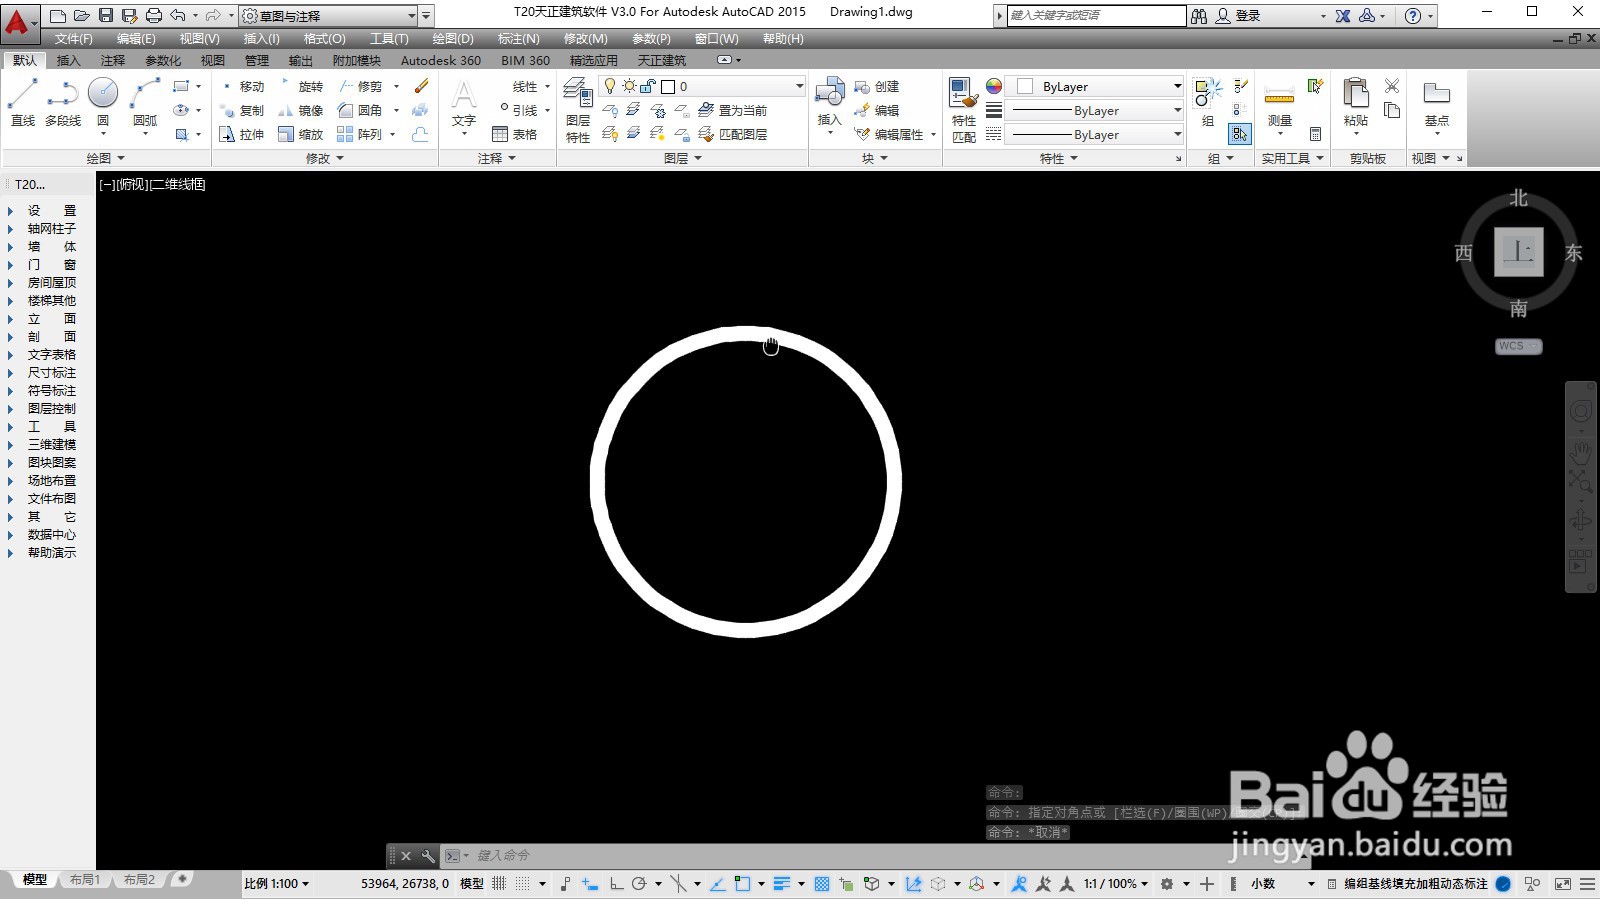This screenshot has height=900, width=1600.
Task: Click the erase brush icon in 修改 panel
Action: 421,86
